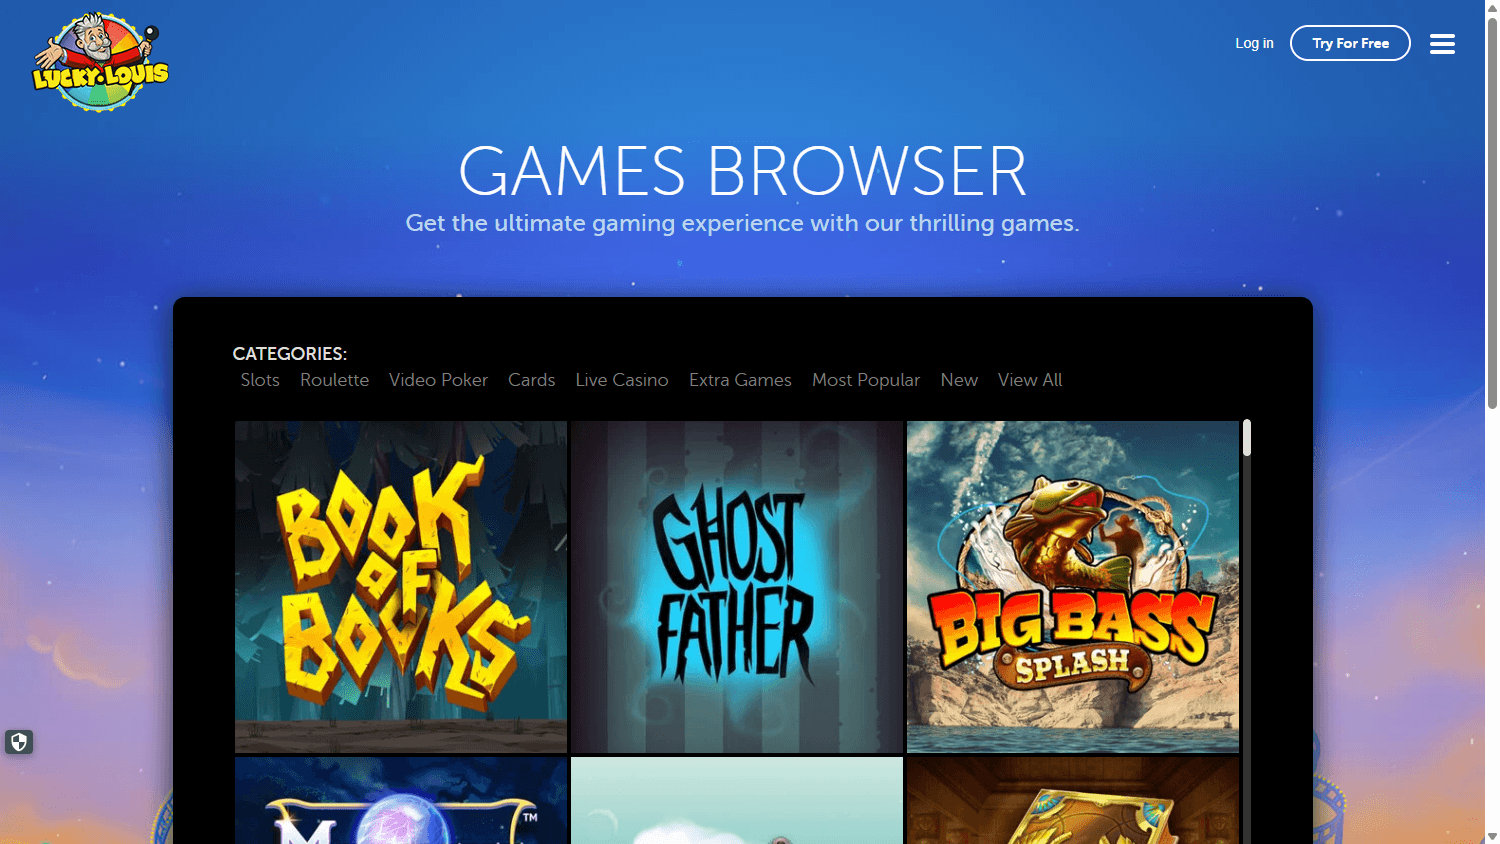Open the Book of Books game thumbnail
This screenshot has width=1500, height=844.
(x=401, y=587)
